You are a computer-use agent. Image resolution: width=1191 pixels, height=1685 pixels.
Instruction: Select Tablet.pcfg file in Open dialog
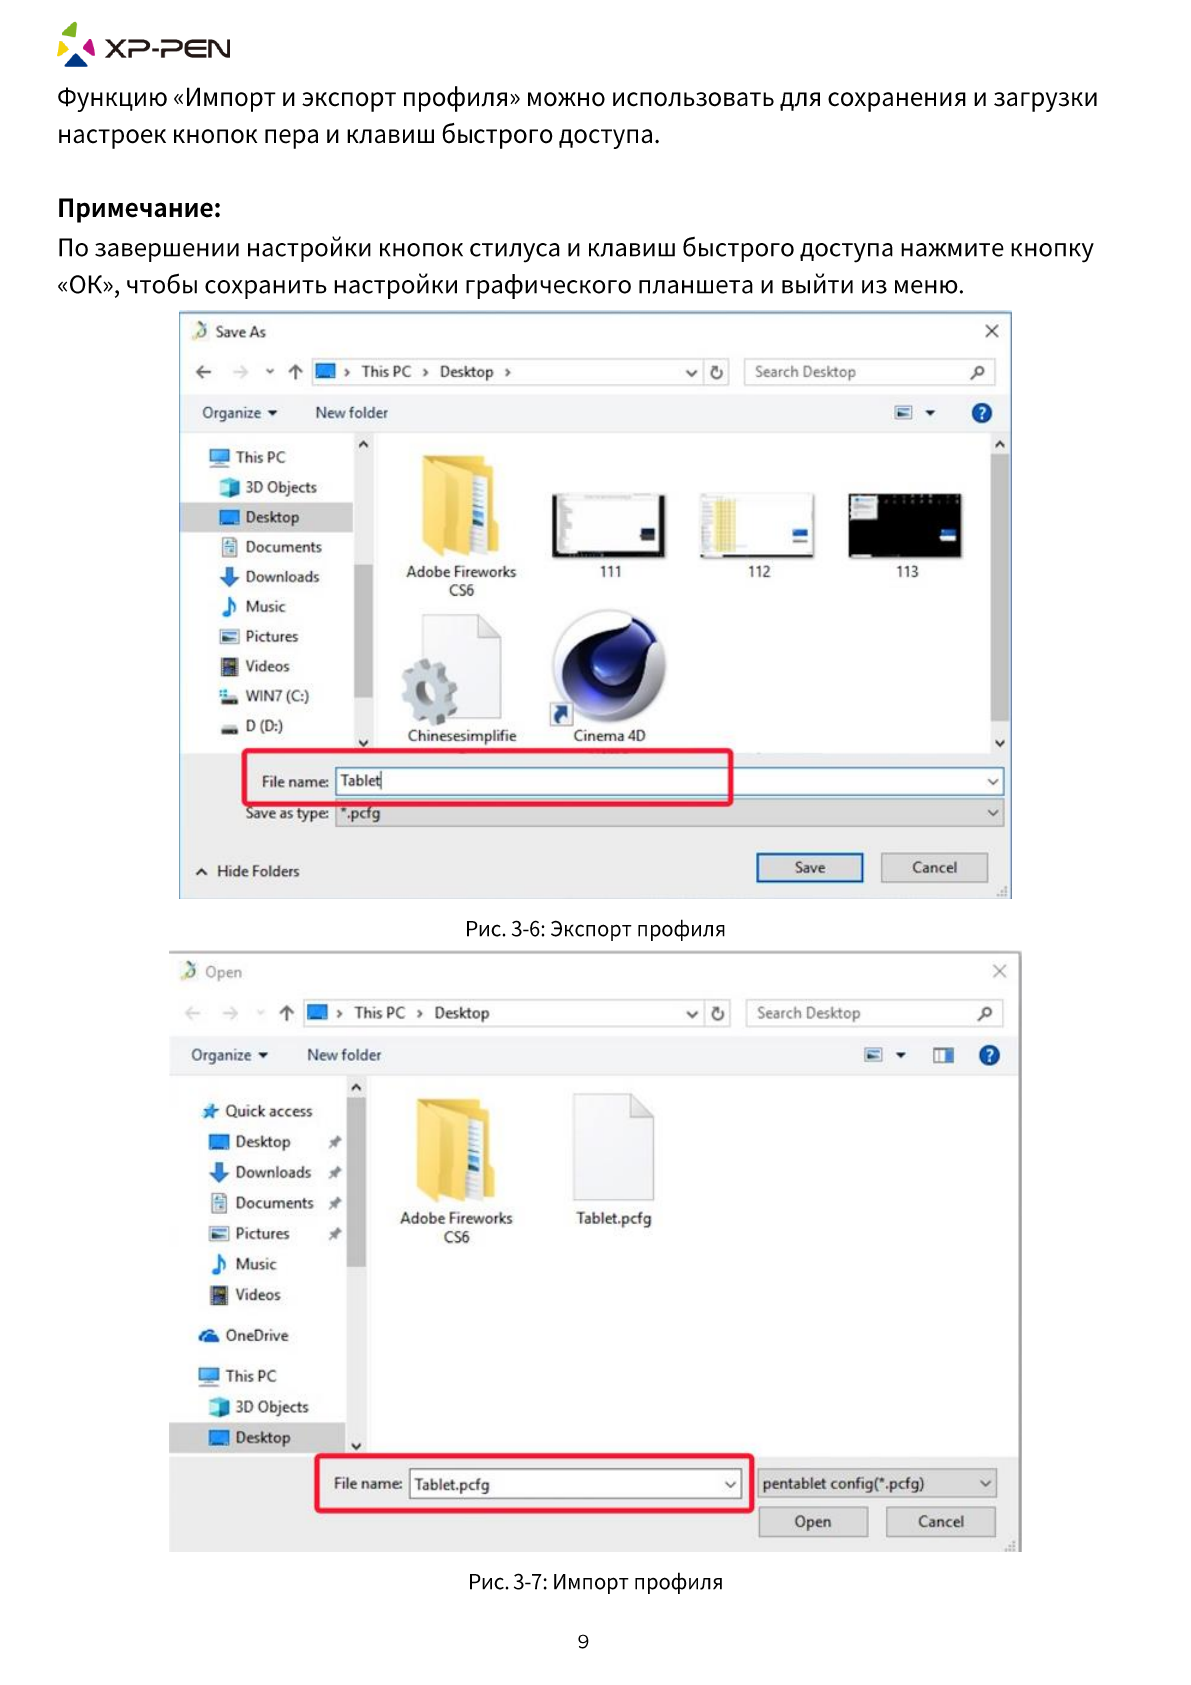(613, 1150)
